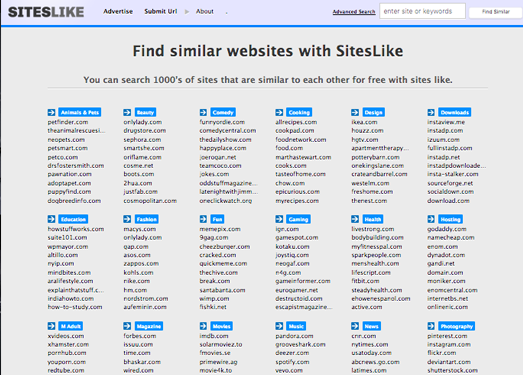Screen dimensions: 523x375
Task: Follow the ikea.com link
Action: [364, 122]
